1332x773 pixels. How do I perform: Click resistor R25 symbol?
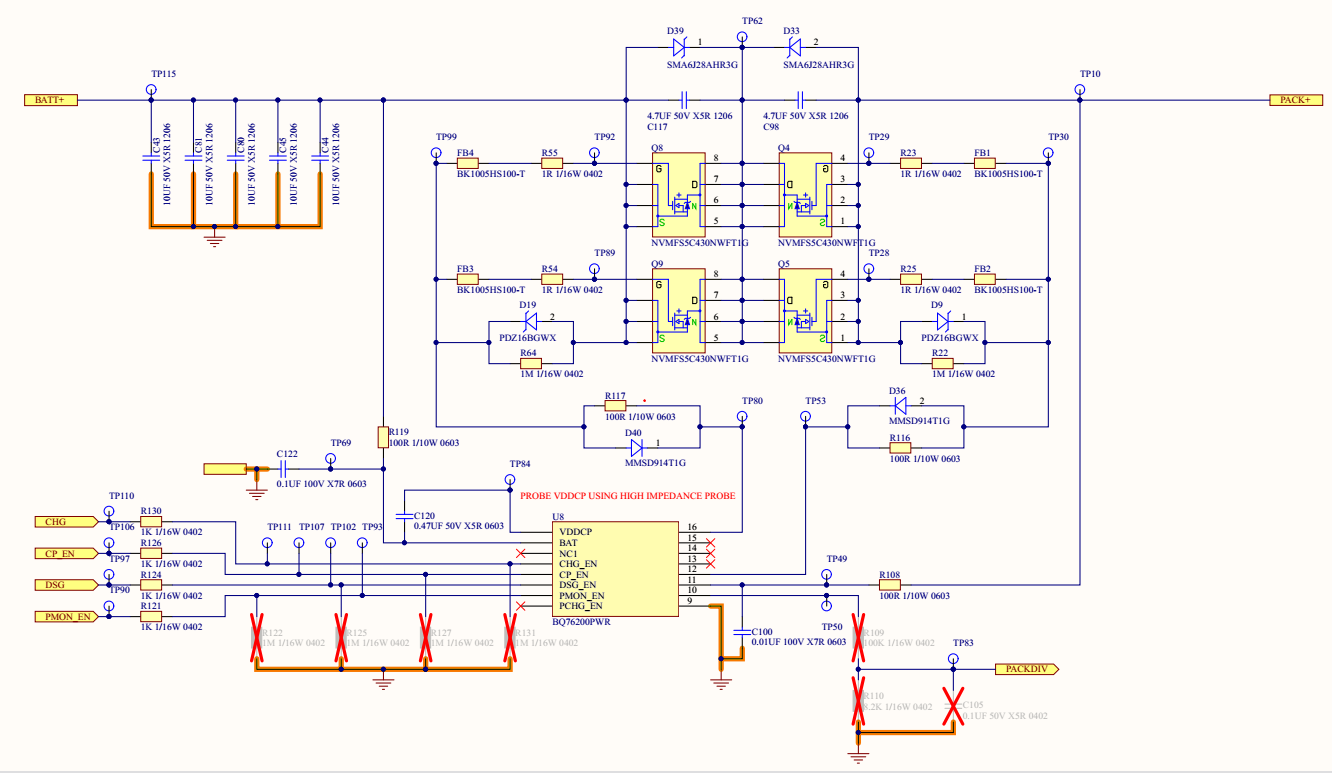pos(910,279)
